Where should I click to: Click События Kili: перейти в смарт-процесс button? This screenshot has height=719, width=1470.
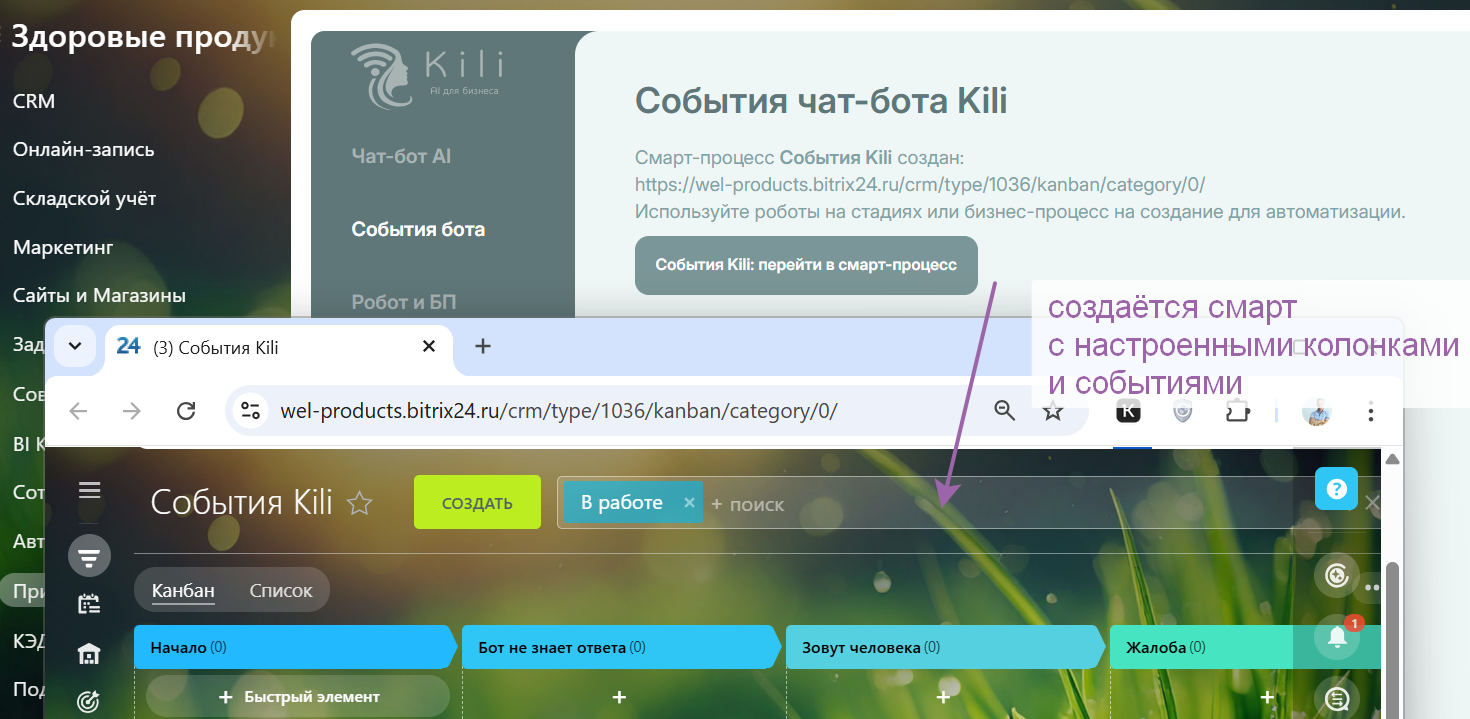pos(806,265)
